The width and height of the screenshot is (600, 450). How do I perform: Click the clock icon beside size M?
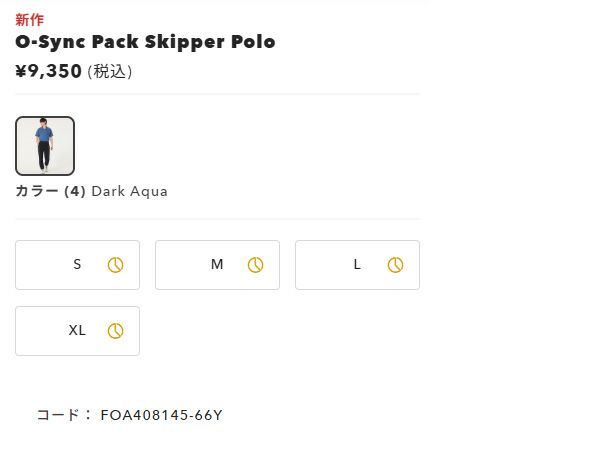point(255,265)
